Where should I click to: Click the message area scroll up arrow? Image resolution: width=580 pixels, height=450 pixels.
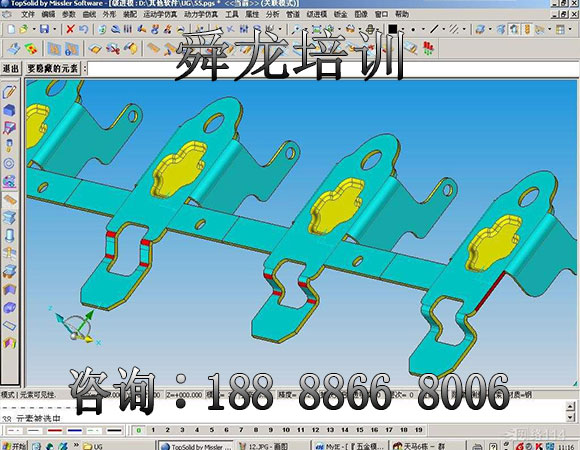click(x=571, y=406)
